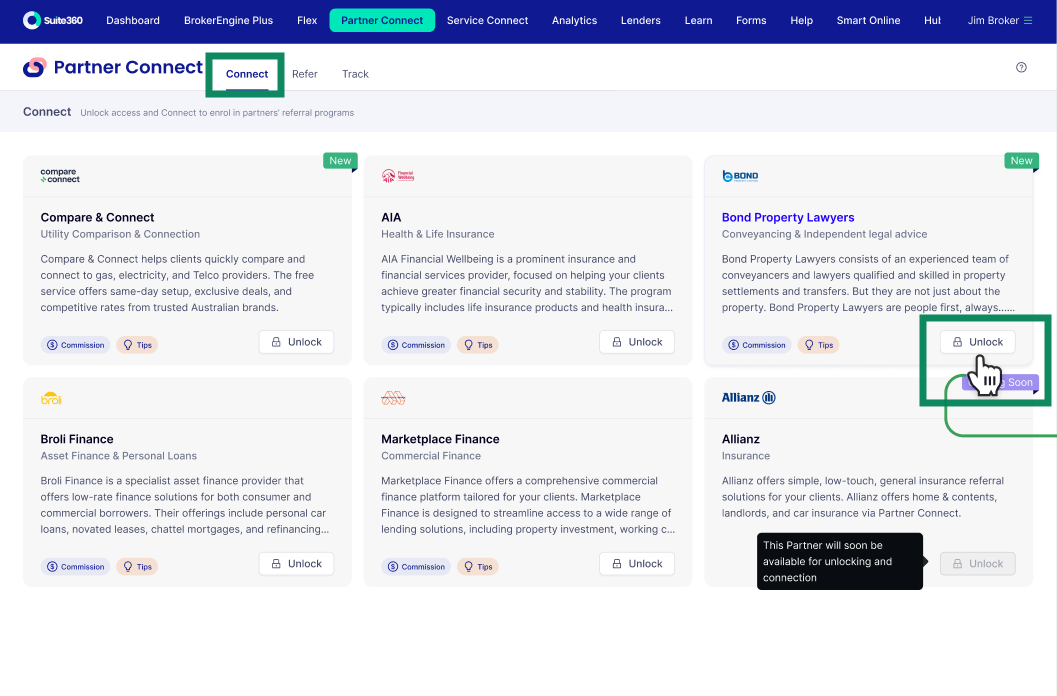Click the Marketplace Finance card title

coord(440,439)
